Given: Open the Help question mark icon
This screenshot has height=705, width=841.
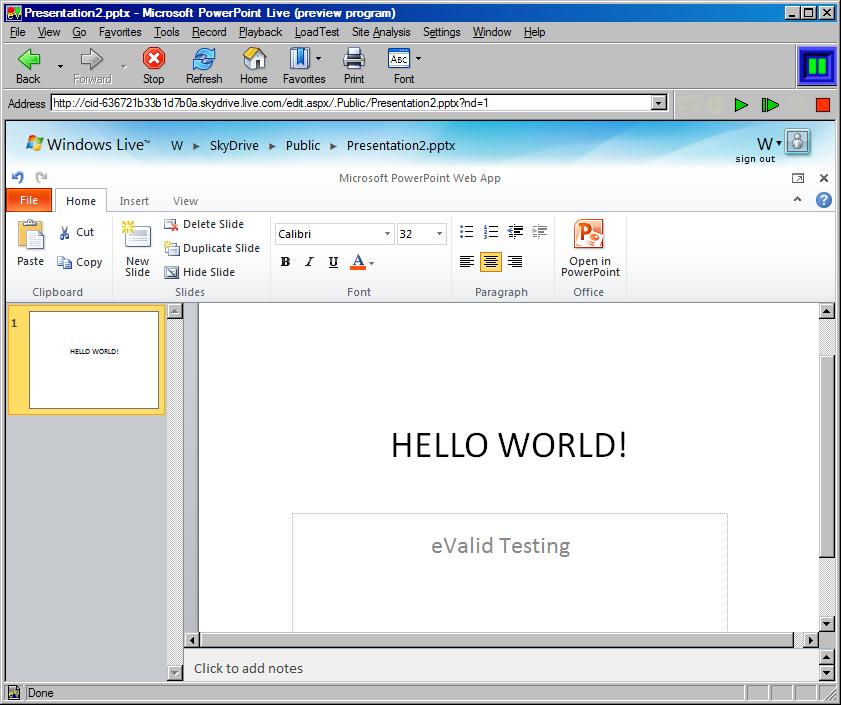Looking at the screenshot, I should click(824, 200).
